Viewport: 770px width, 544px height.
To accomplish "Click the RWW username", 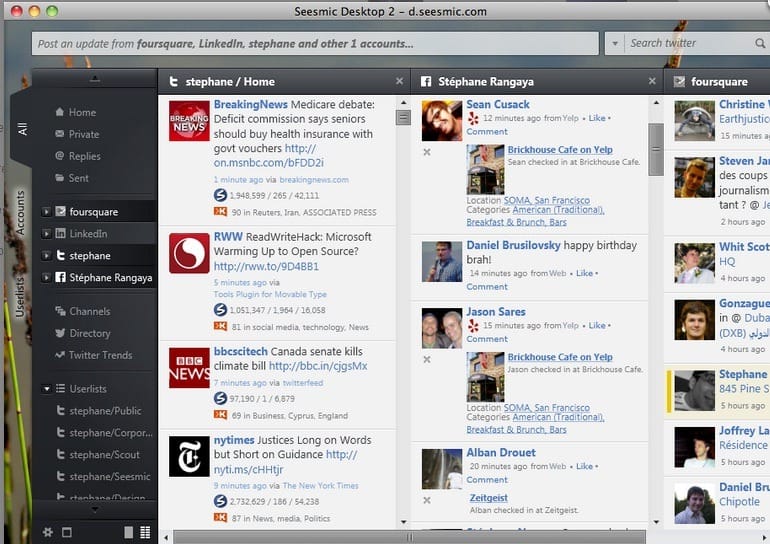I will 228,237.
